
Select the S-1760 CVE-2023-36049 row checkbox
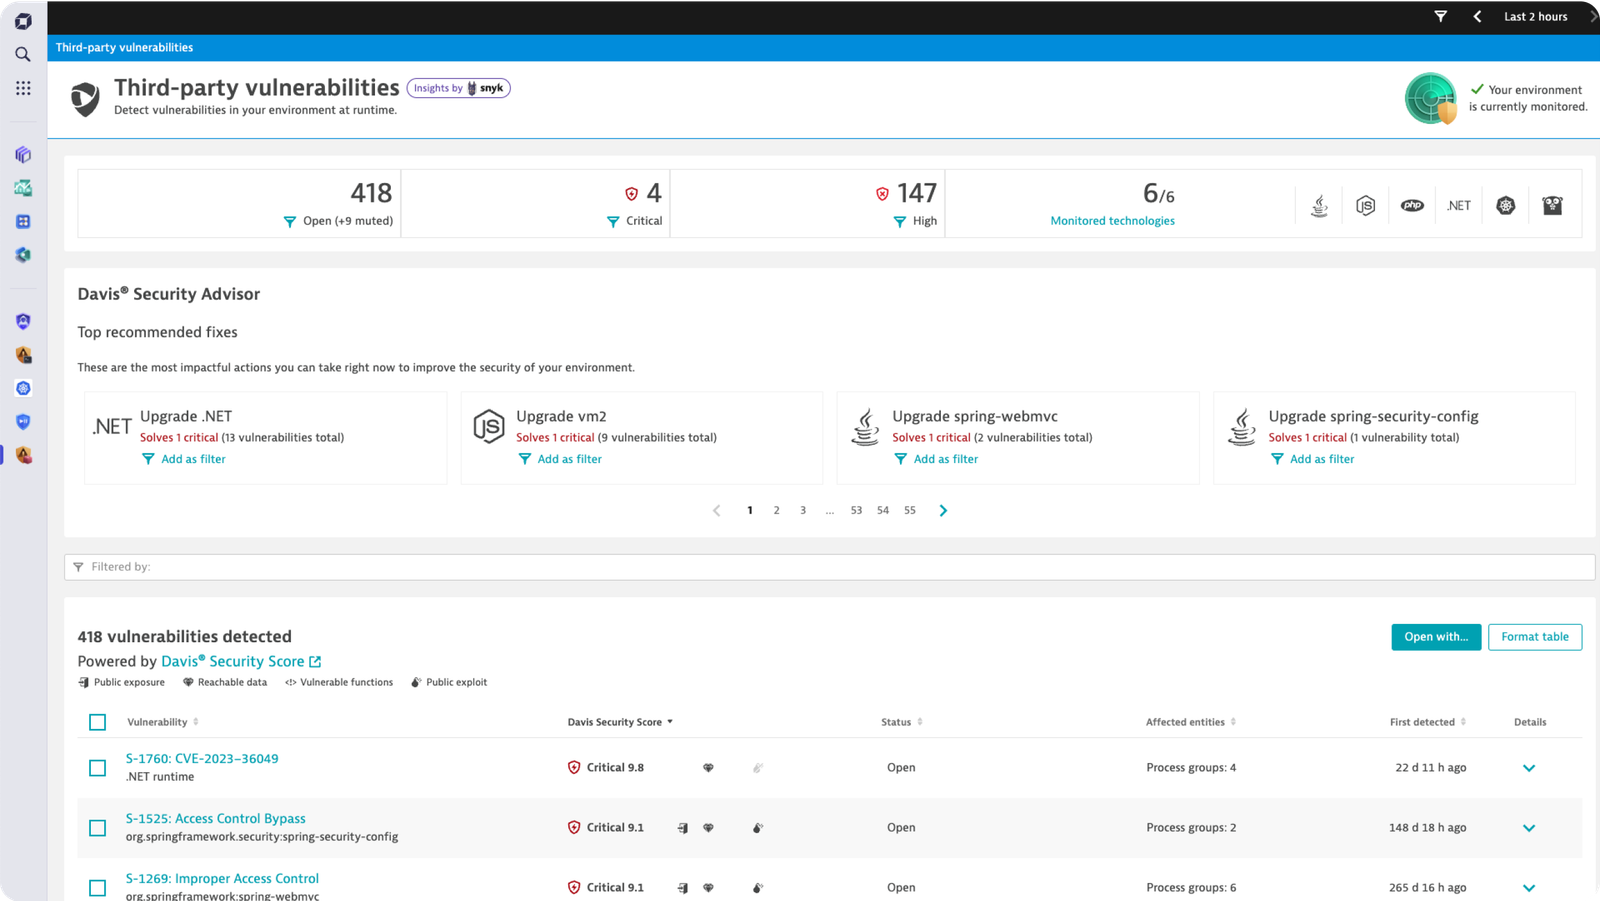pos(97,768)
